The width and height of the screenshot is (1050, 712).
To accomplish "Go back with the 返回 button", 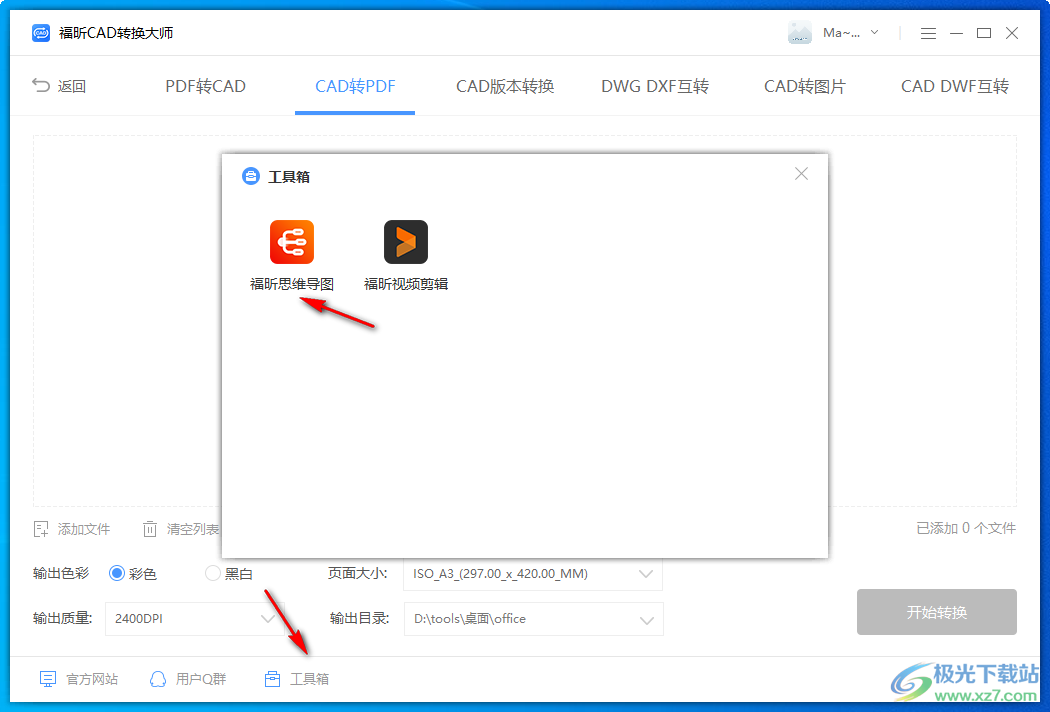I will coord(59,86).
